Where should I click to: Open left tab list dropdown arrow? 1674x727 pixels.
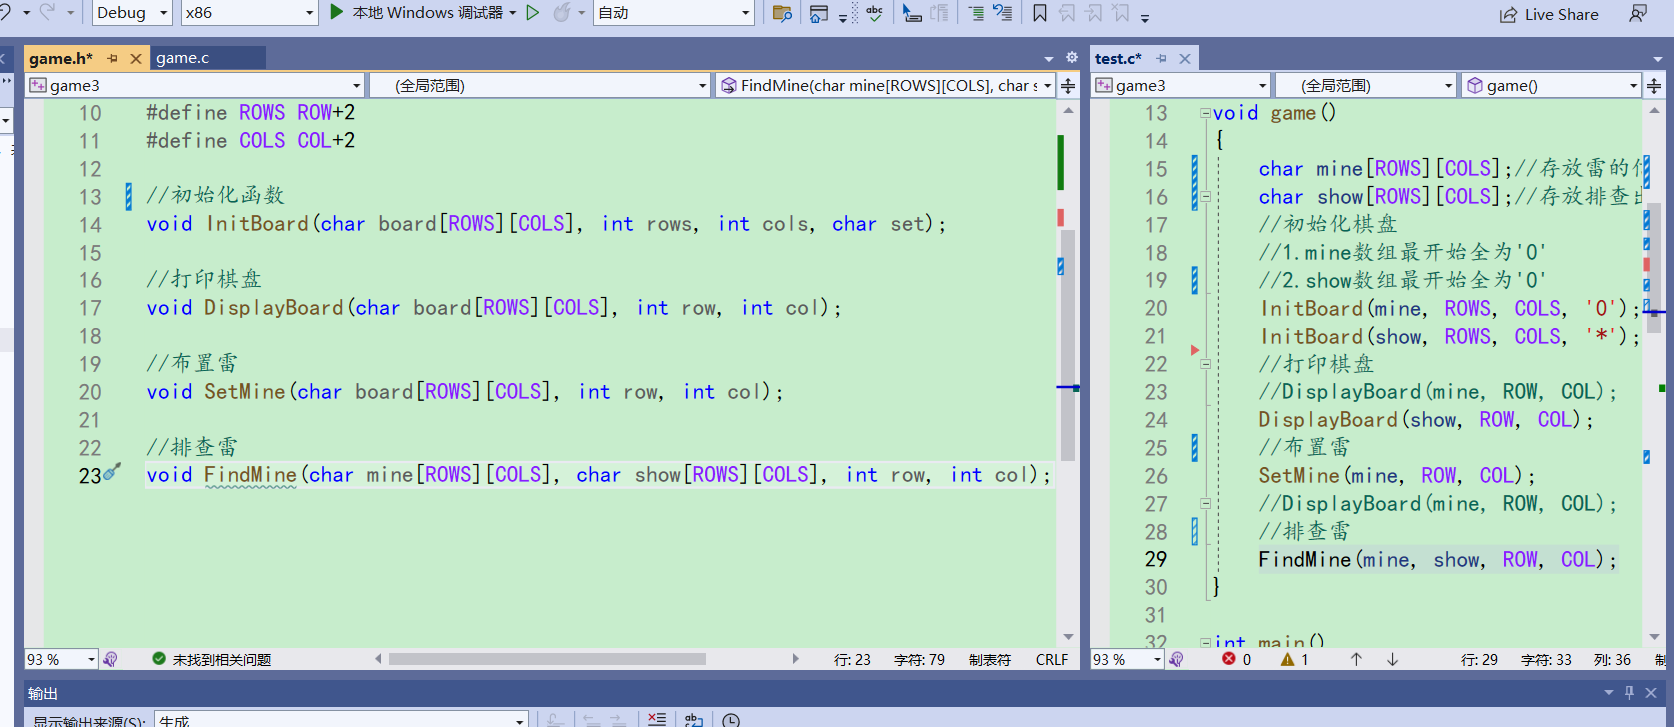click(x=1049, y=59)
